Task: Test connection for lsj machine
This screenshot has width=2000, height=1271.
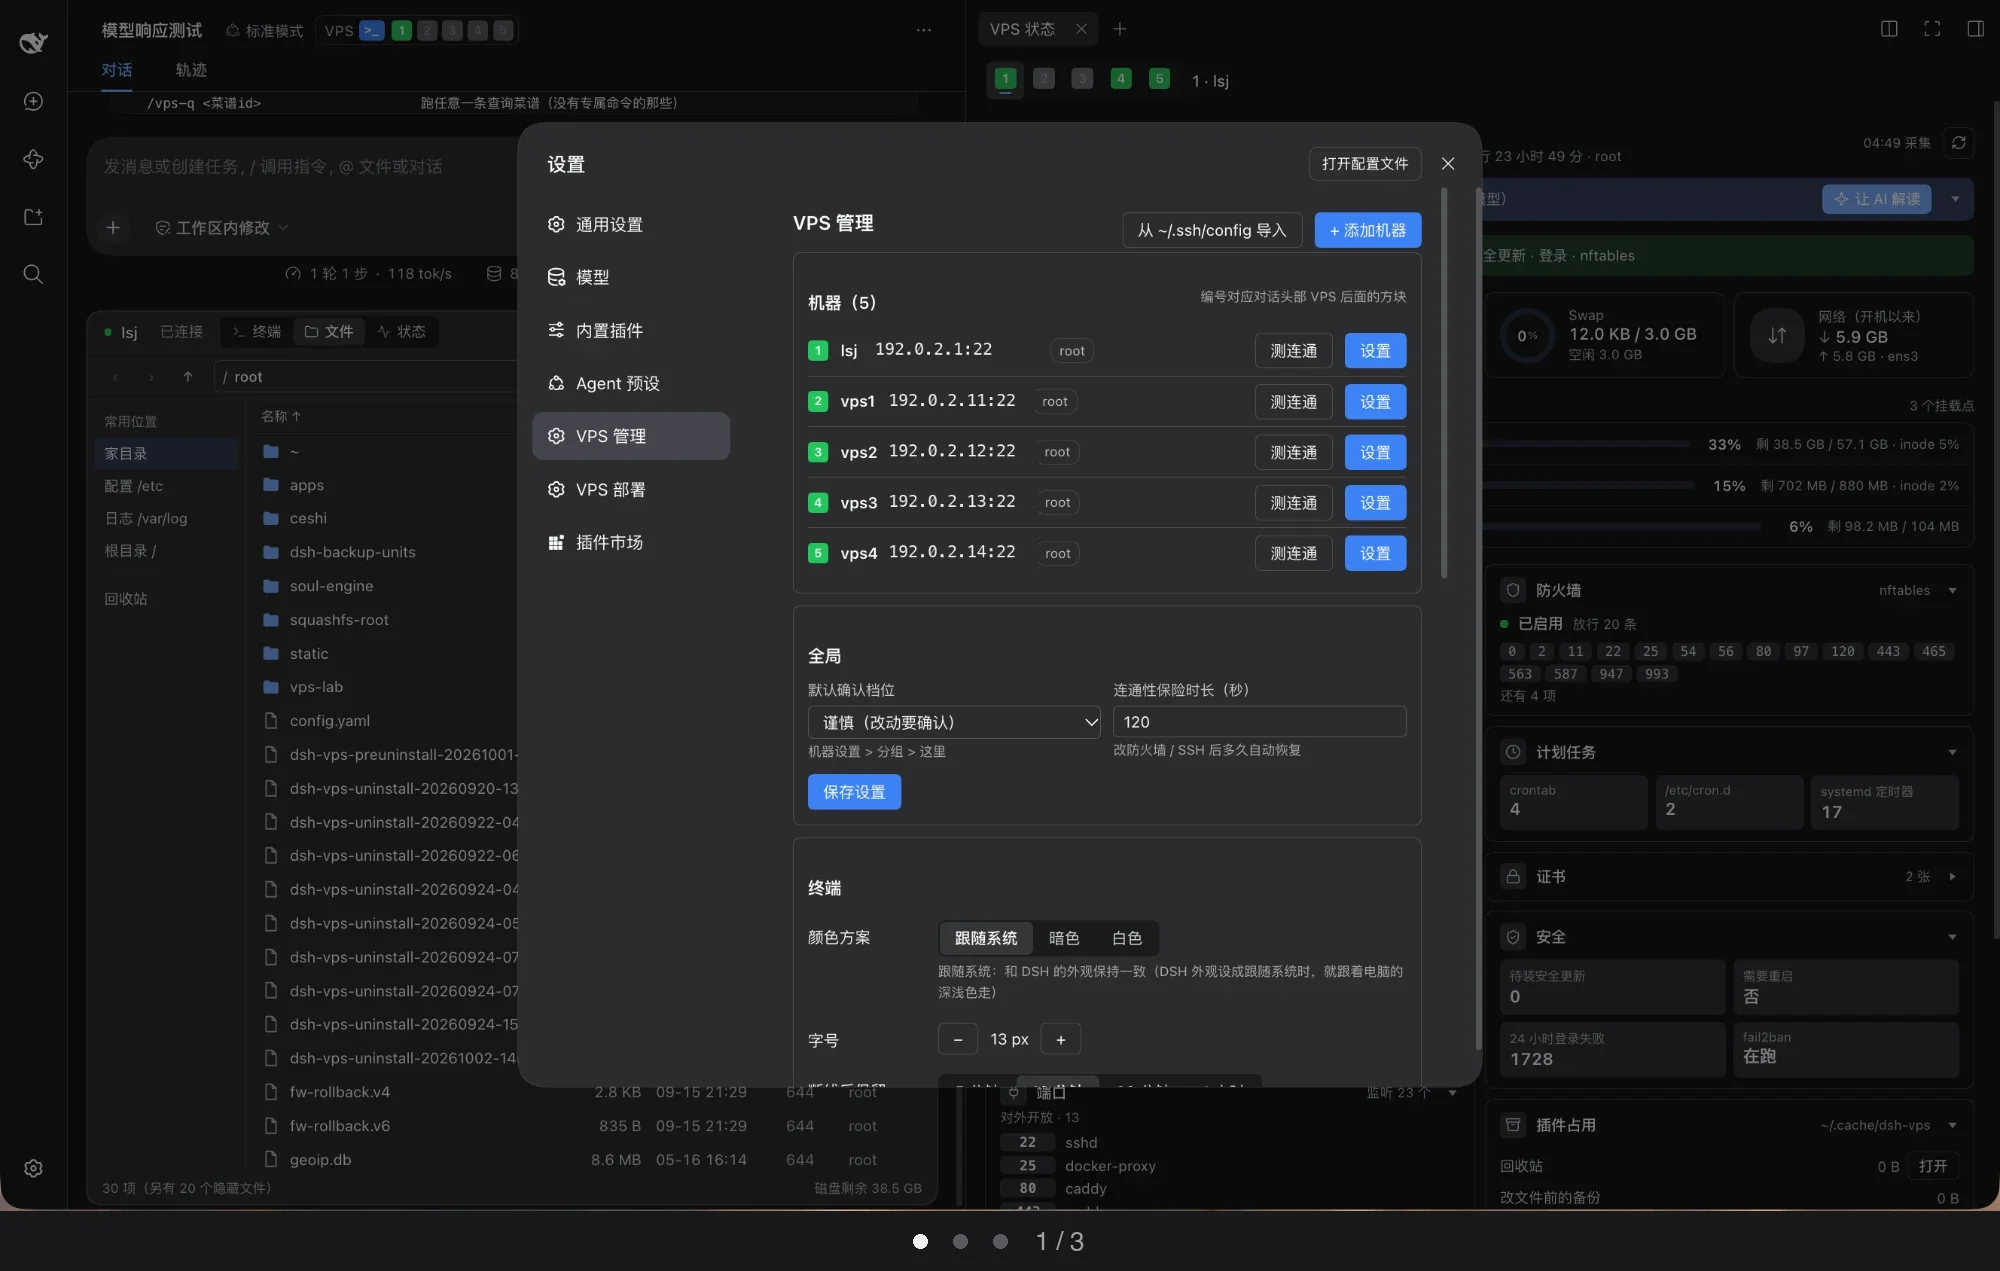Action: (x=1294, y=351)
